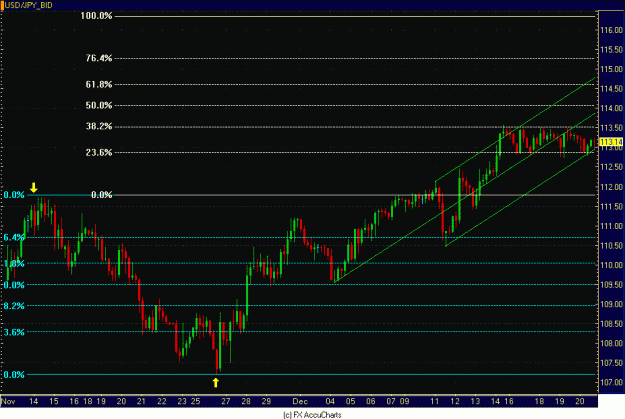Select the 112.00 price axis value

(x=611, y=187)
